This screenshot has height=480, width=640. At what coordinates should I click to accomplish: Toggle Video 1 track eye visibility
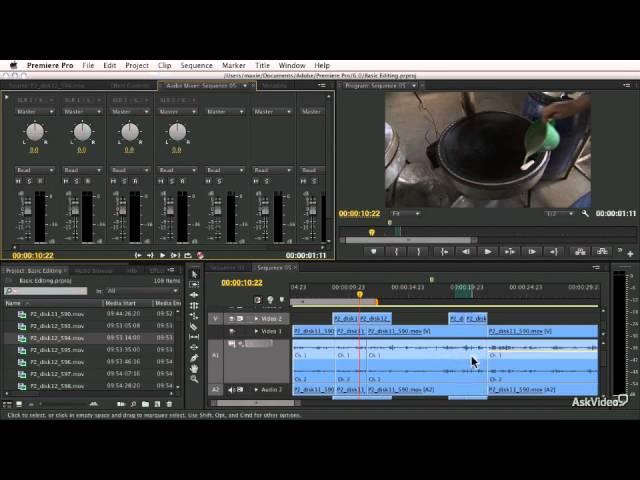[x=231, y=331]
